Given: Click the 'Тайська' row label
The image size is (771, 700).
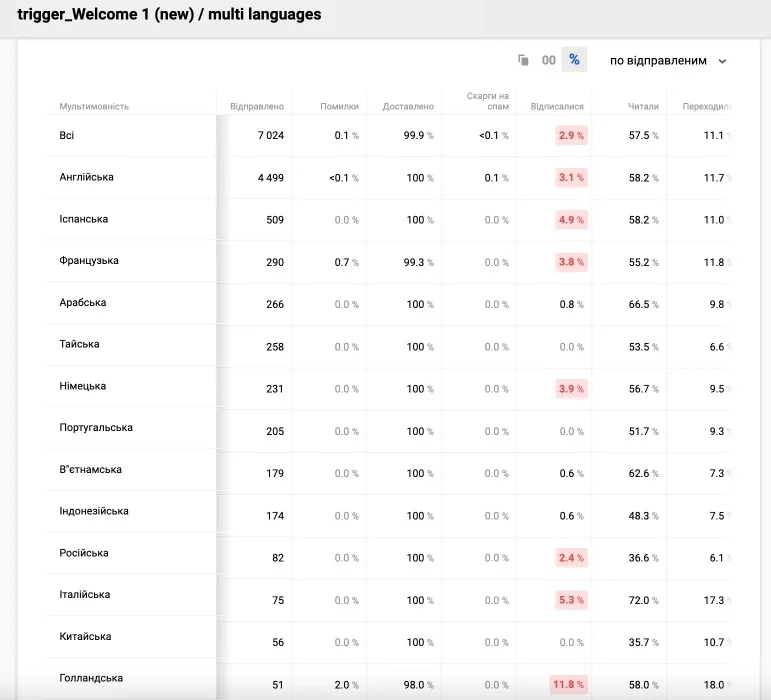Looking at the screenshot, I should tap(79, 344).
